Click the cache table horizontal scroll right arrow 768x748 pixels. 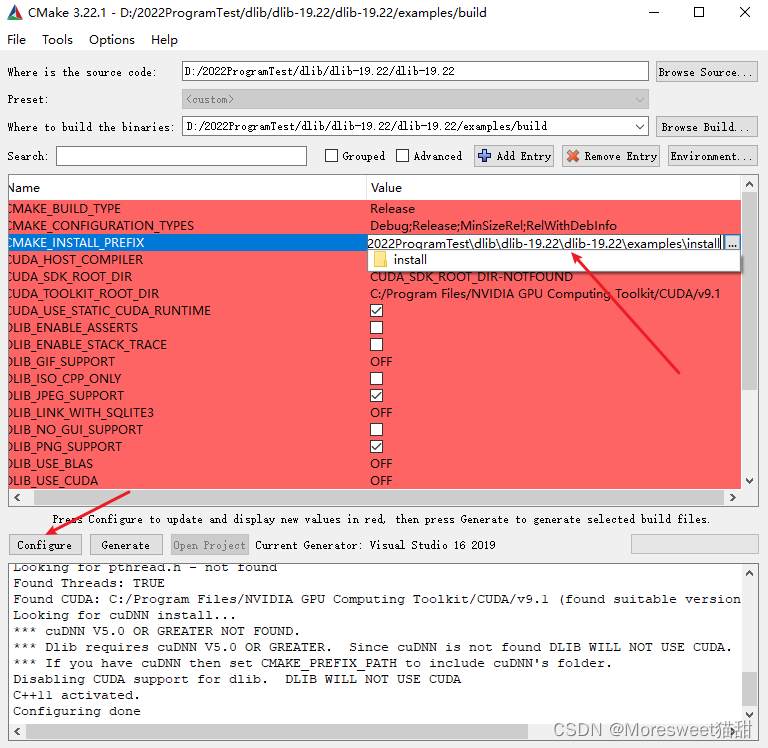733,497
